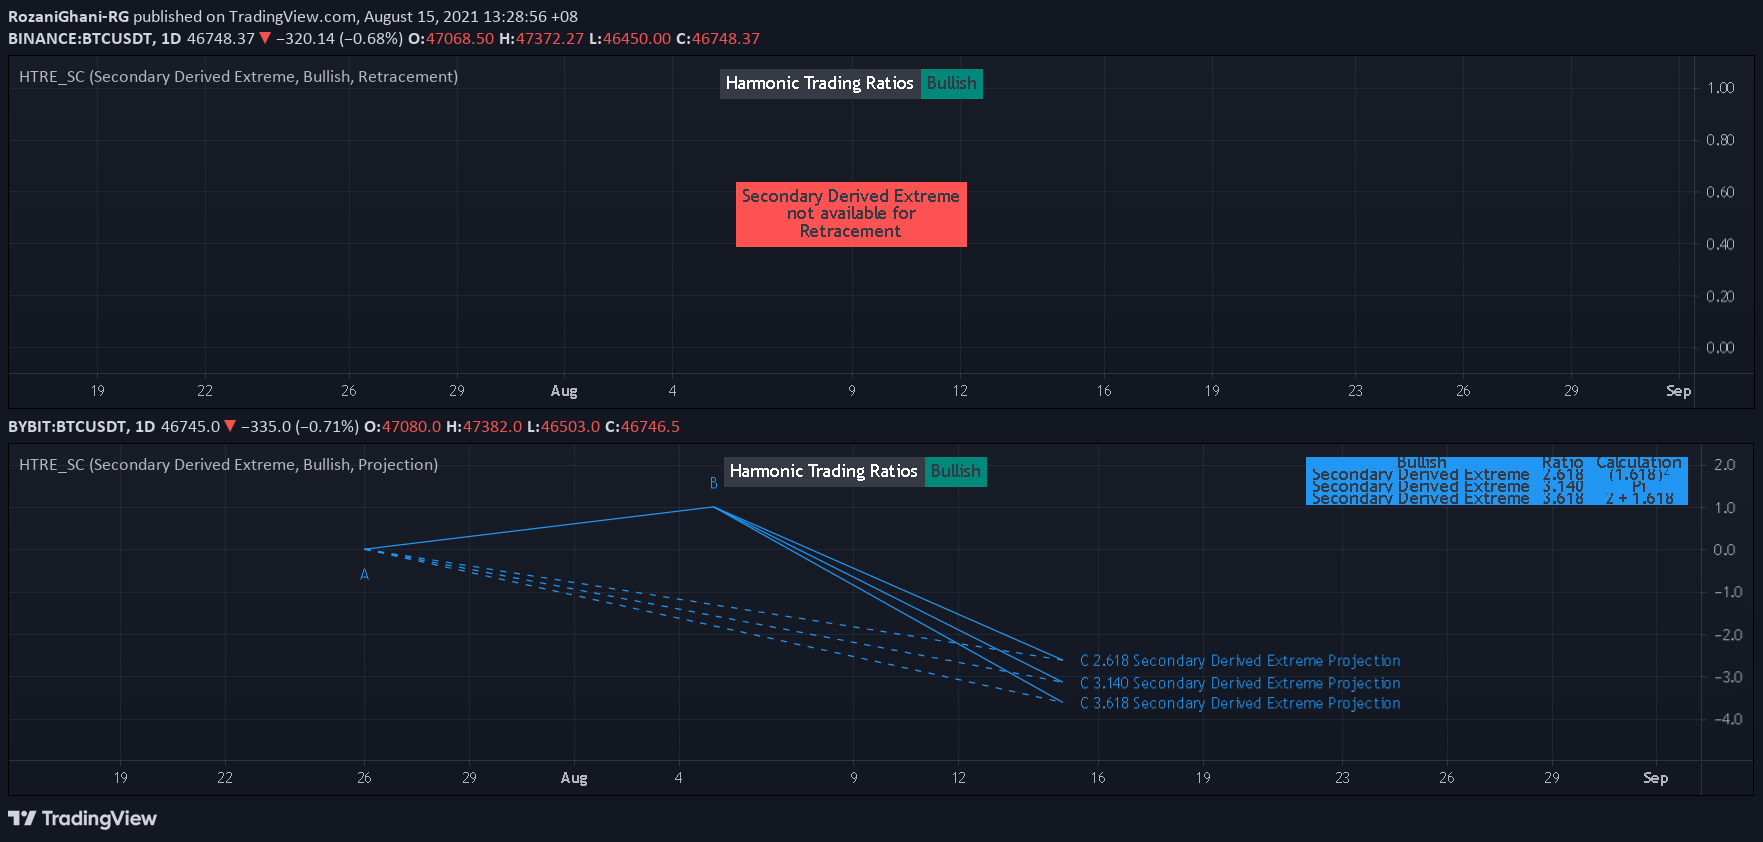Click the BINANCE close value 46748.37
The height and width of the screenshot is (842, 1763).
point(726,39)
